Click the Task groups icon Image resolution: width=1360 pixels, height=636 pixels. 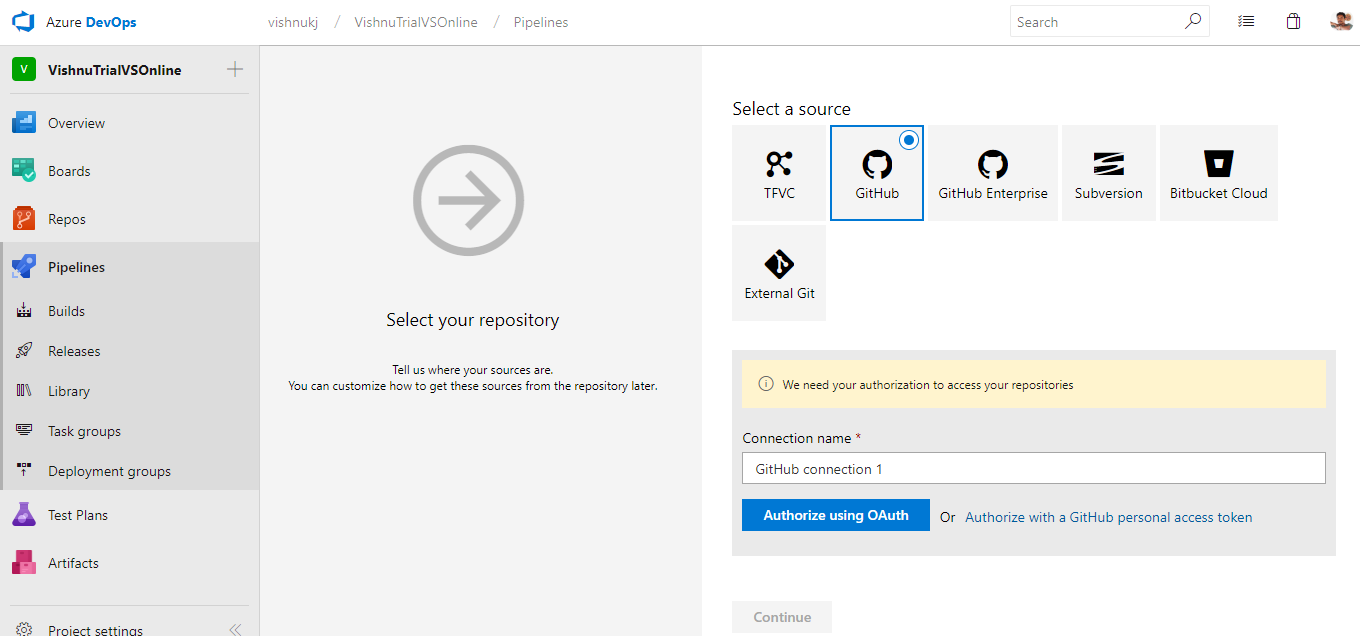pos(25,431)
